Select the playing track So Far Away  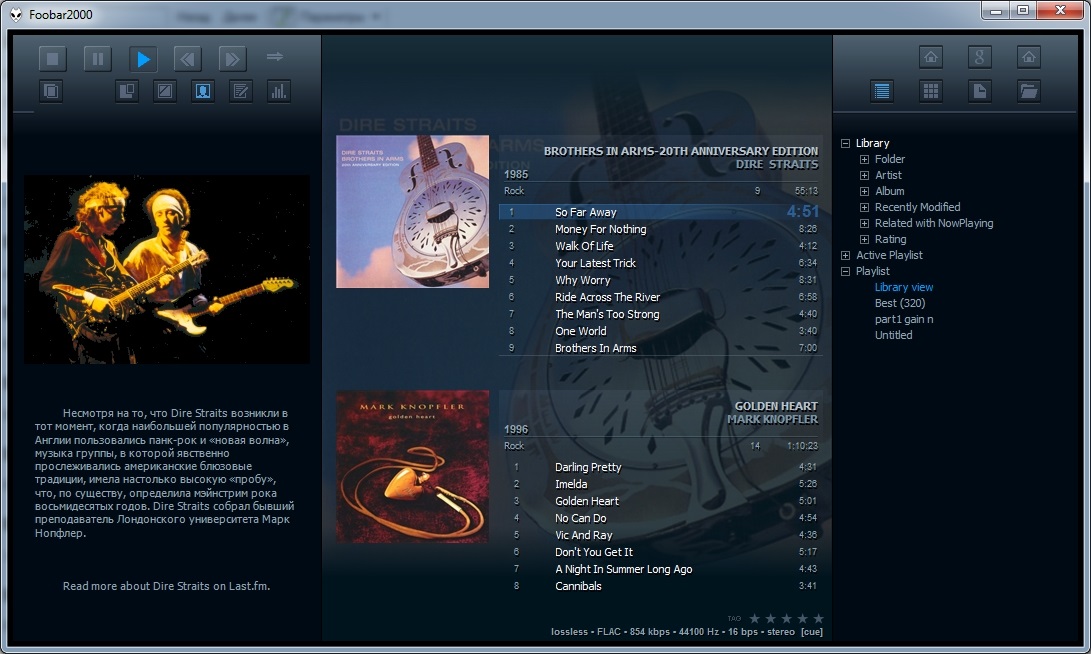pos(660,212)
